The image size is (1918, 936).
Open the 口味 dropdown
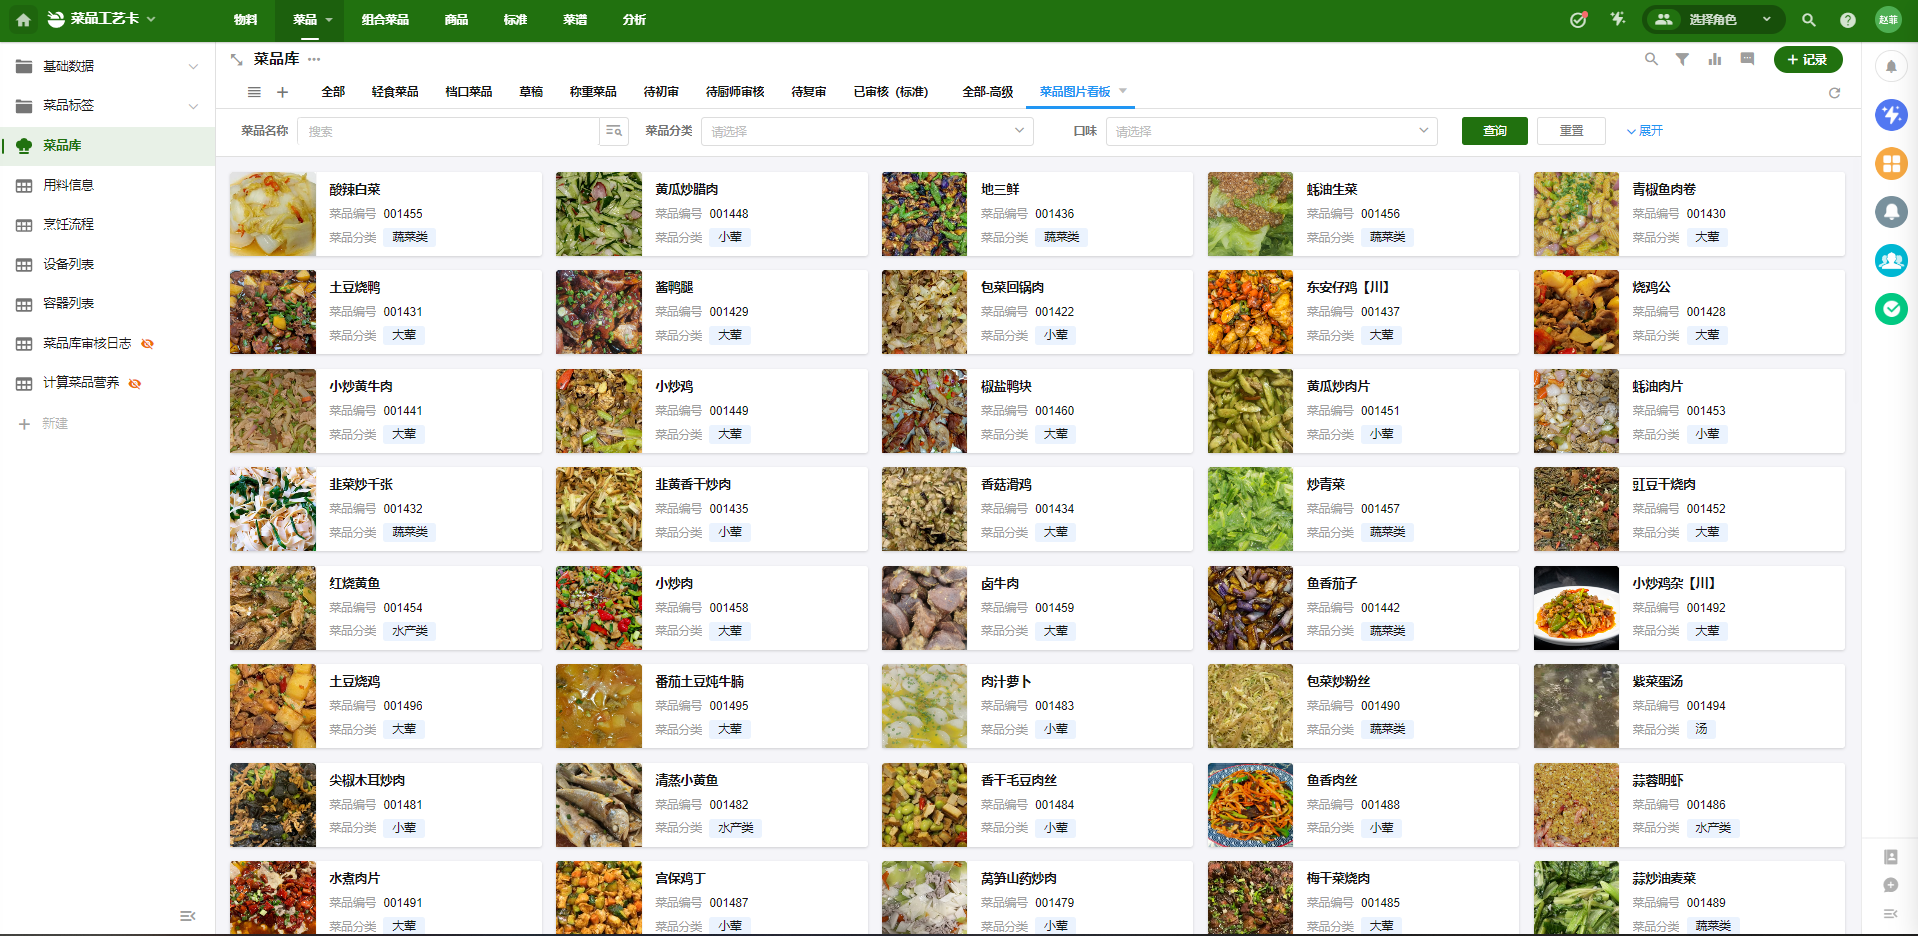1270,131
